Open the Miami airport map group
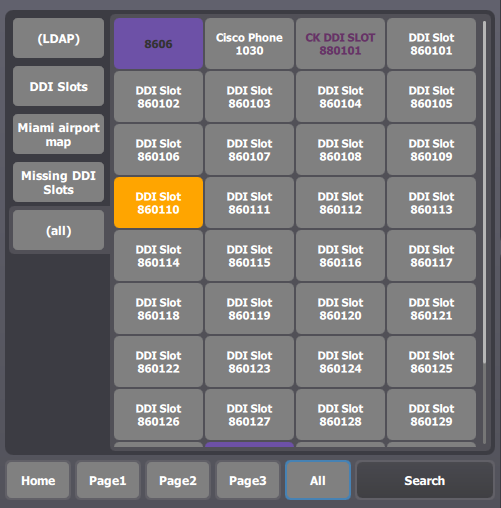This screenshot has height=508, width=501. 58,134
